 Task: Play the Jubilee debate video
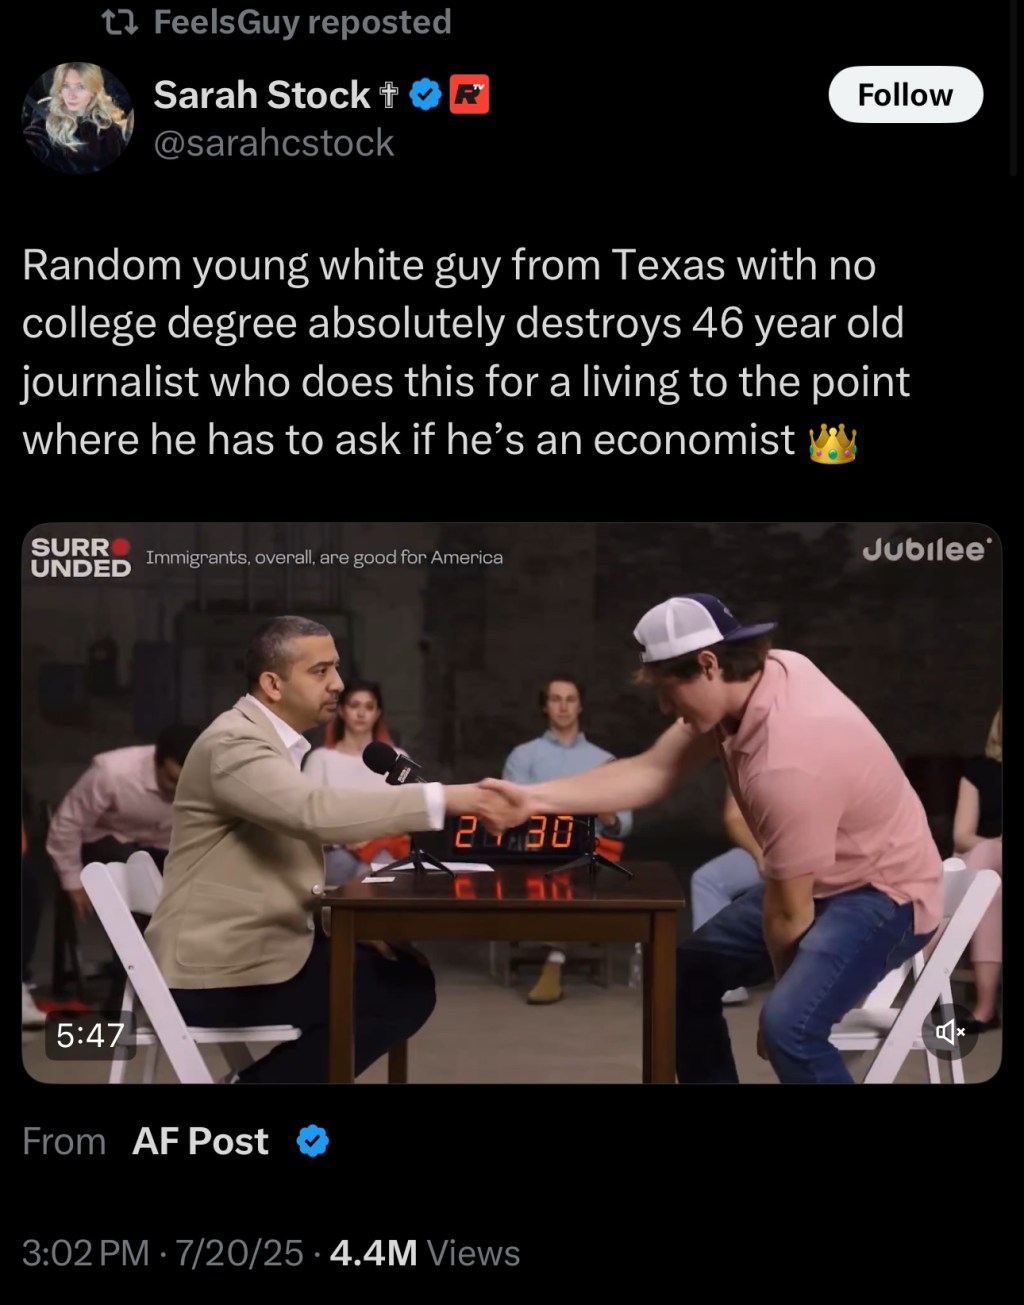point(512,803)
